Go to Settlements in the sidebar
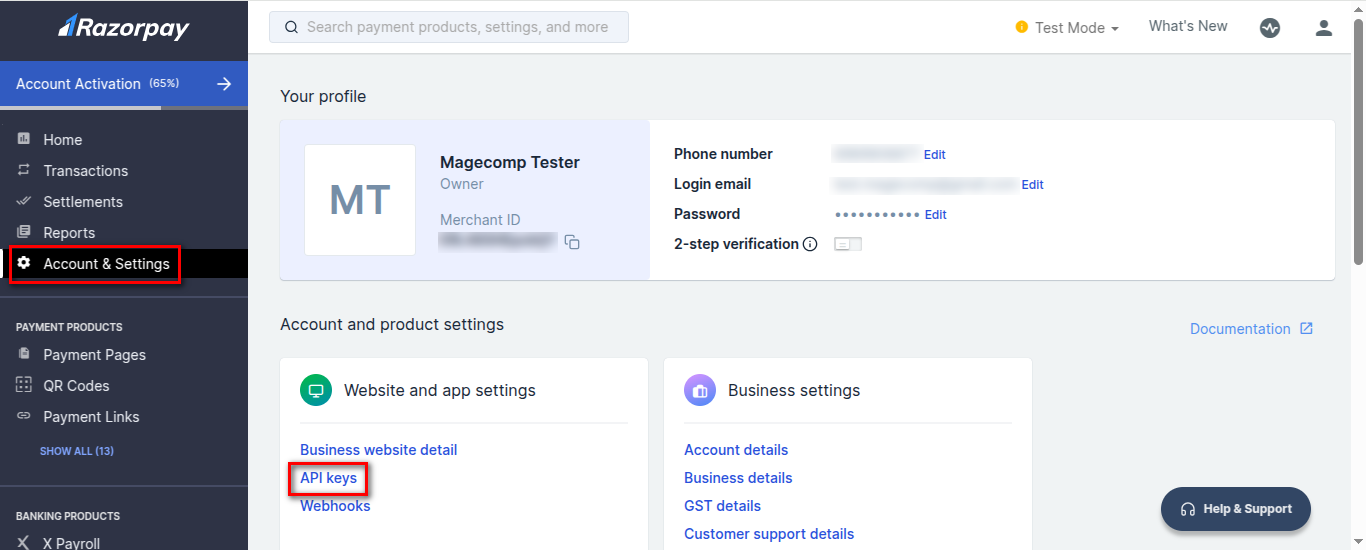The width and height of the screenshot is (1366, 550). [83, 202]
